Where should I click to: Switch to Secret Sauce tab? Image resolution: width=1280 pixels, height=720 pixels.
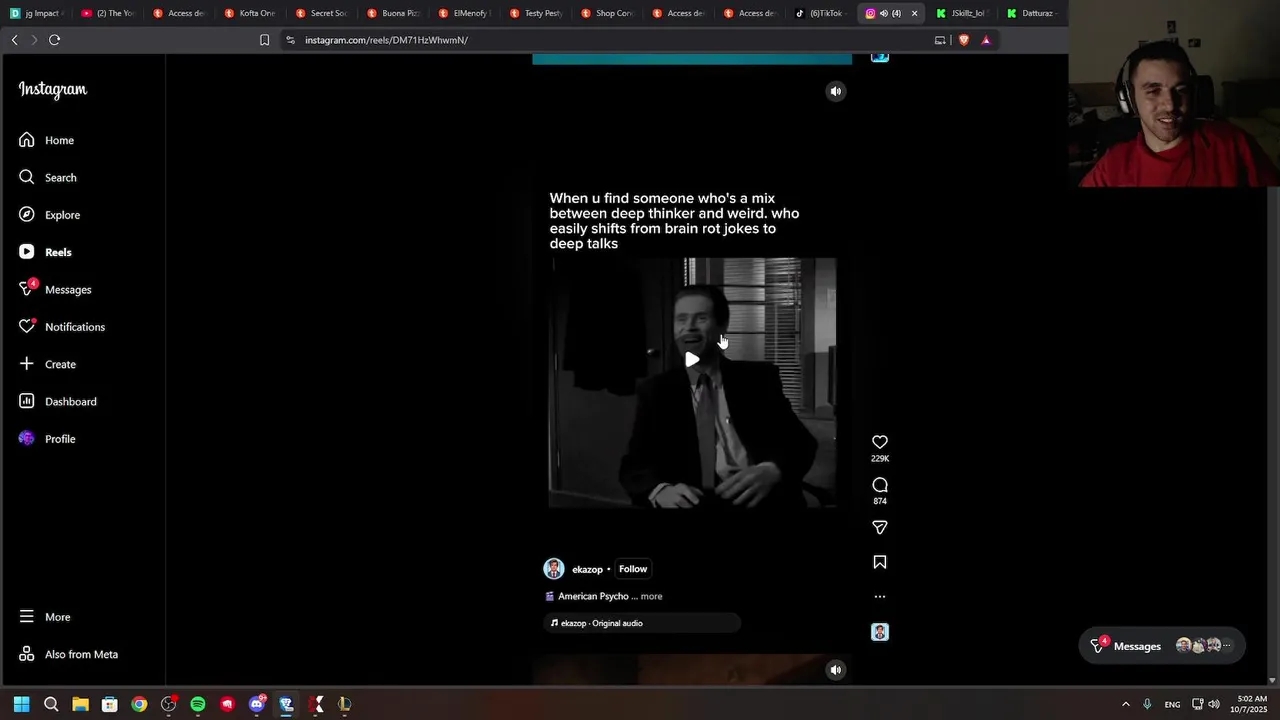coord(321,13)
